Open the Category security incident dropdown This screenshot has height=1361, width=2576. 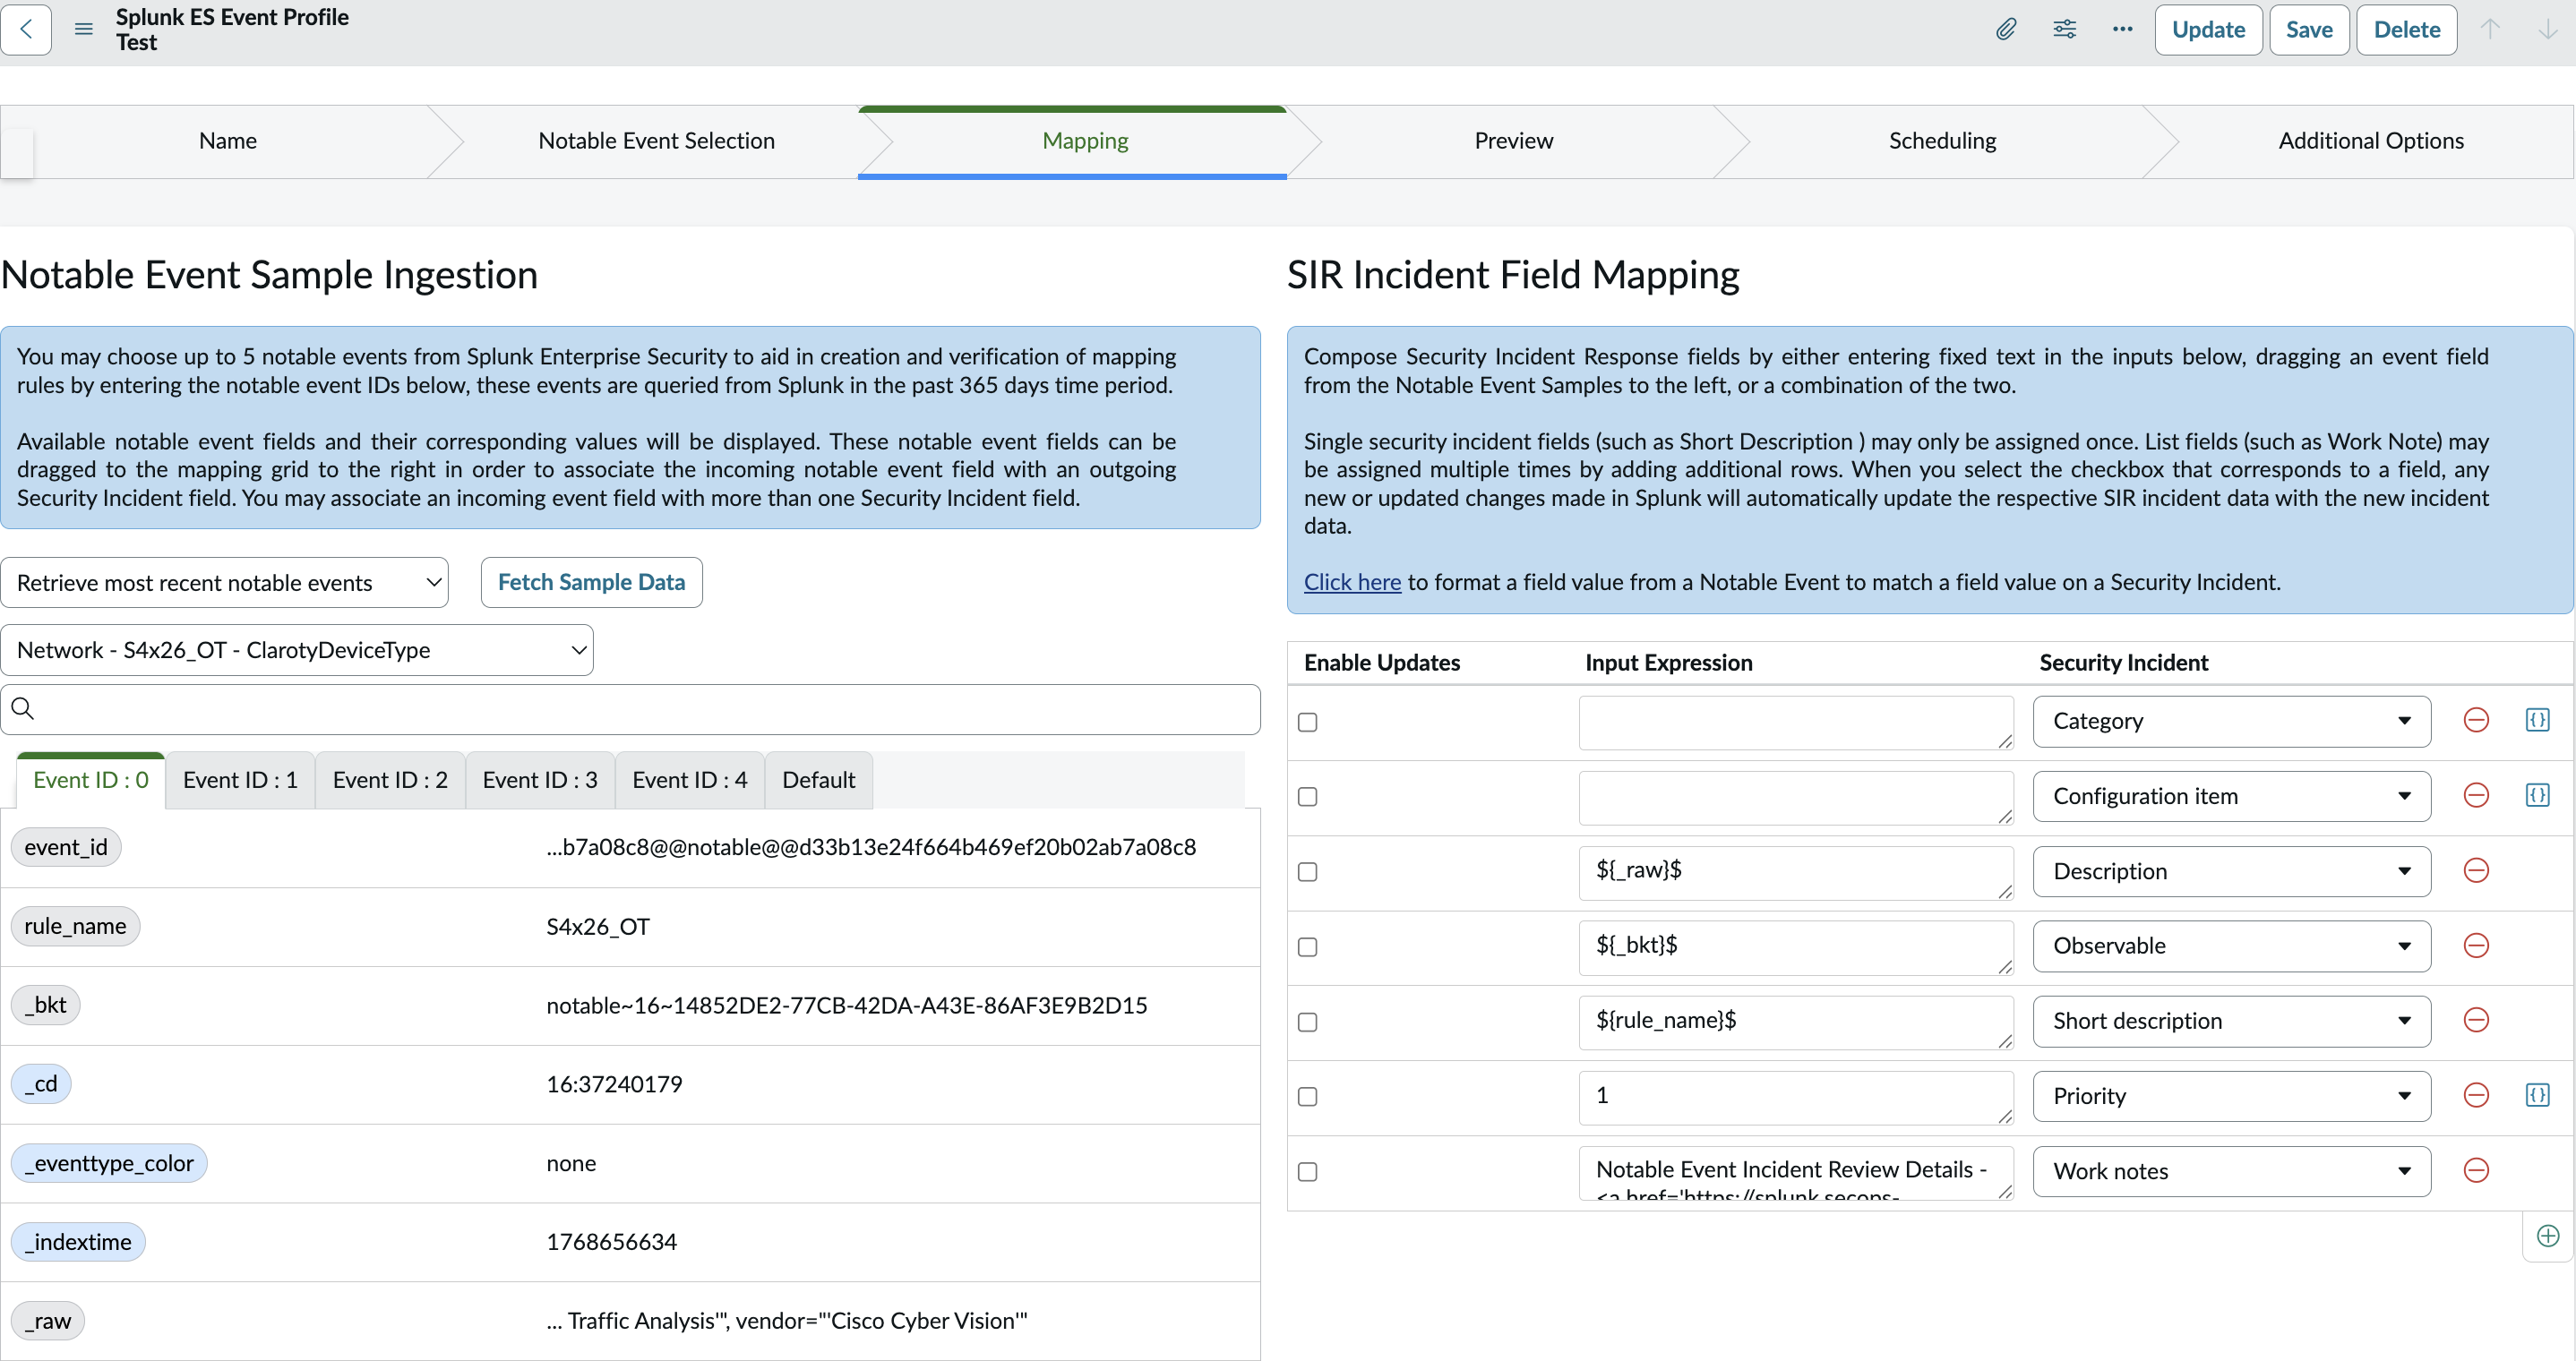(x=2231, y=721)
